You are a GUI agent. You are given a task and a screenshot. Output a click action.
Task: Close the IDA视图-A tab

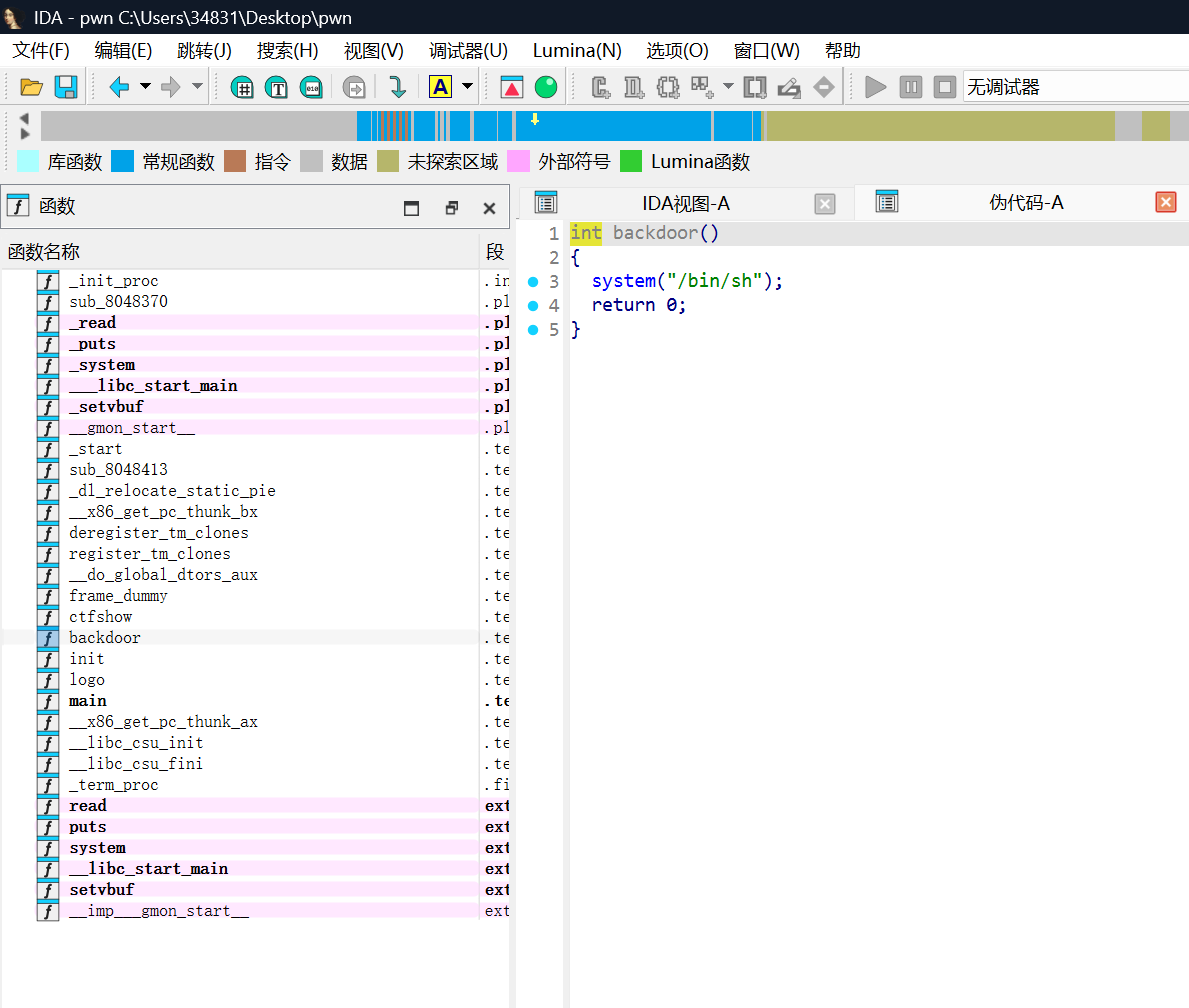pyautogui.click(x=825, y=203)
